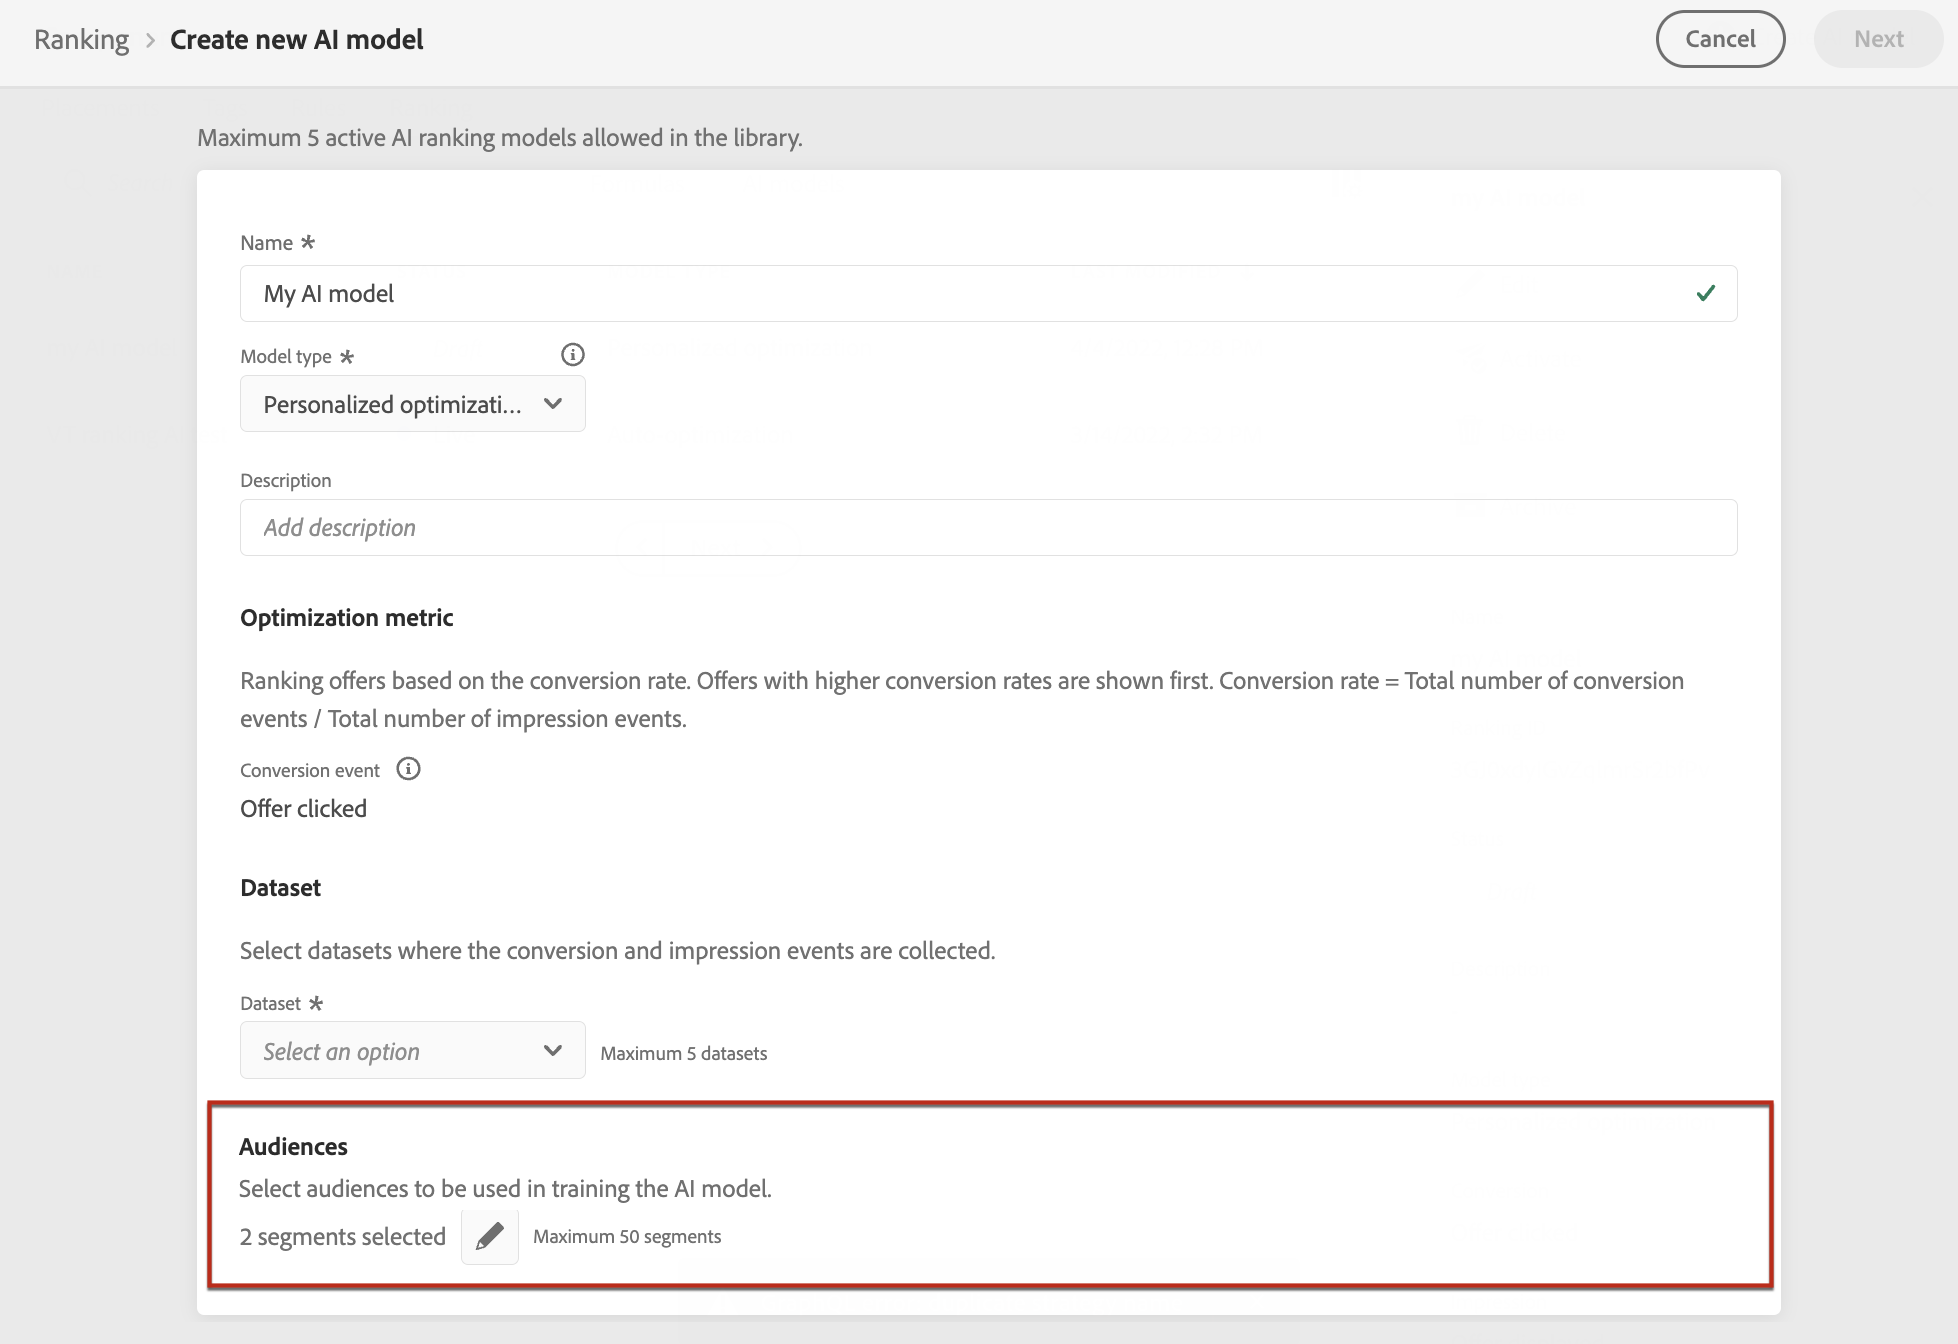The image size is (1958, 1344).
Task: Click the breadcrumb chevron after Ranking
Action: click(x=150, y=40)
